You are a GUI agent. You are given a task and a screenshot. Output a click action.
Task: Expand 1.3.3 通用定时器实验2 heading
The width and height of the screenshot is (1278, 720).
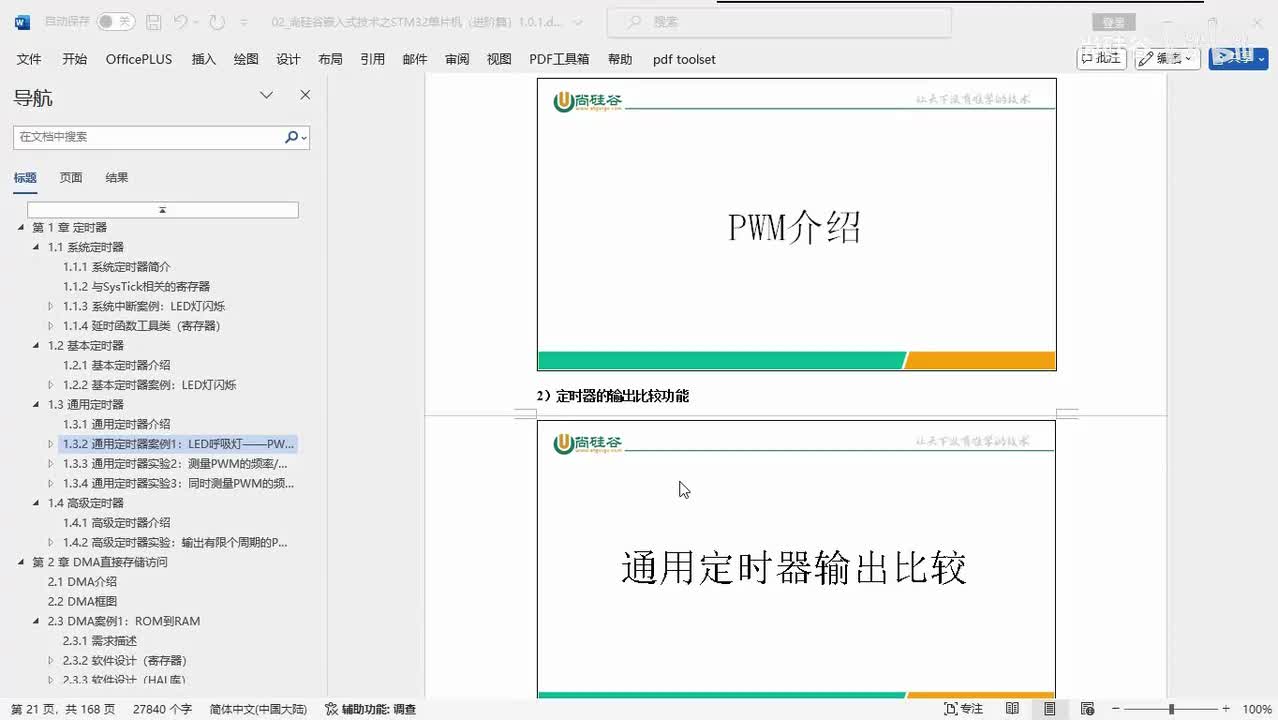click(x=52, y=463)
